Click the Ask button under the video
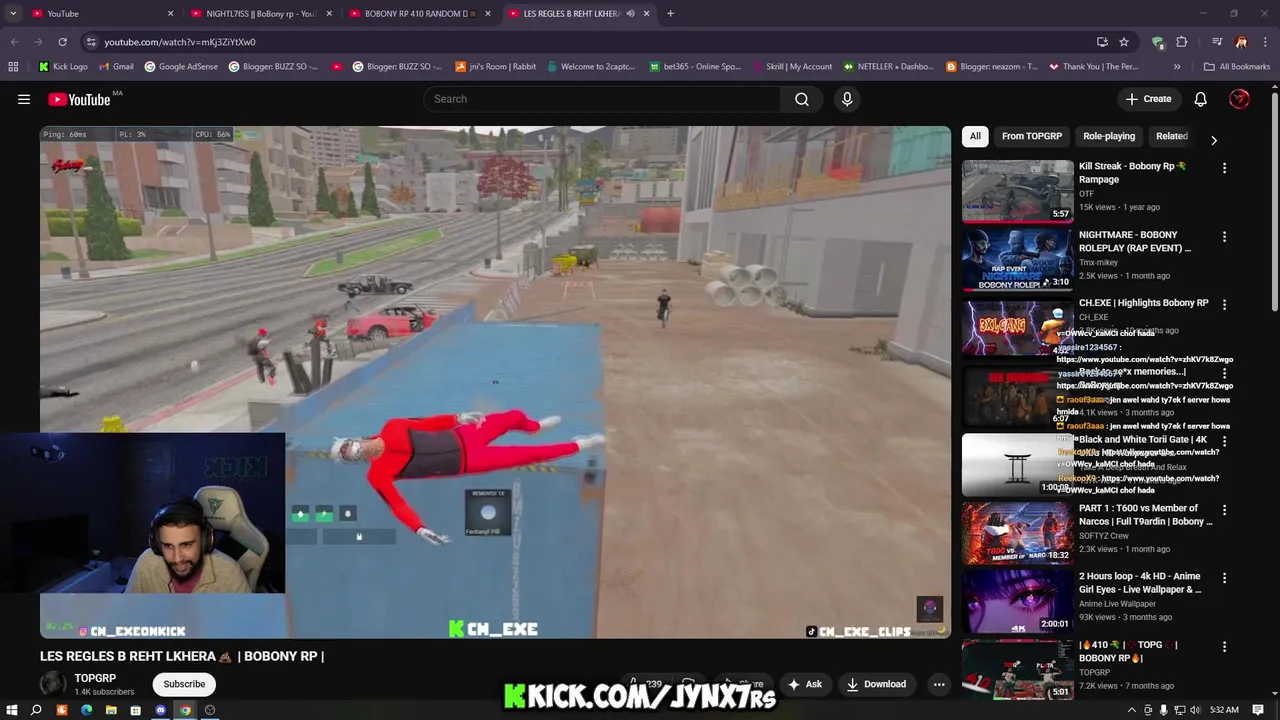This screenshot has width=1280, height=720. point(805,684)
